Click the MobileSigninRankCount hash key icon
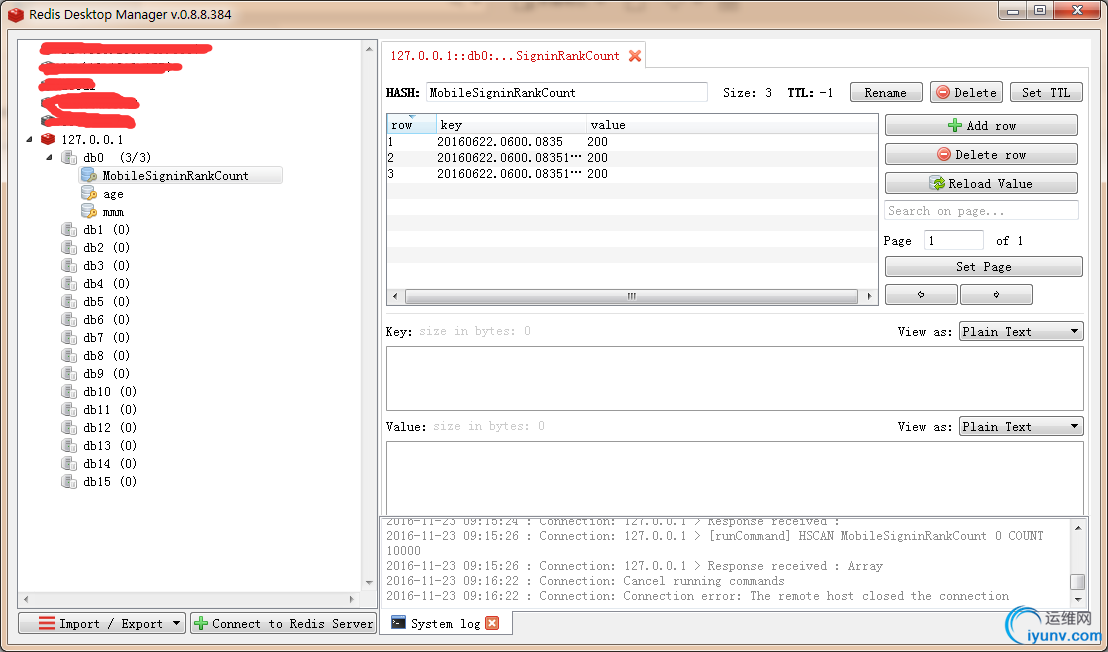The image size is (1108, 652). click(88, 175)
